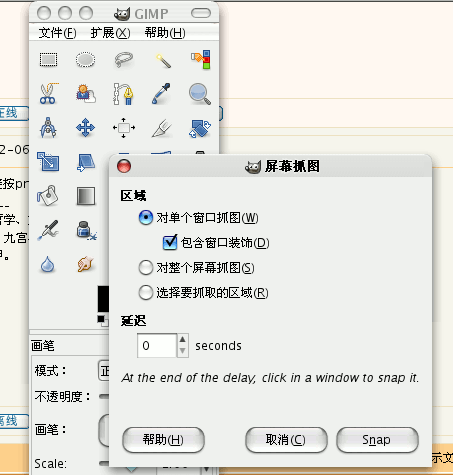
Task: Open the 帮助(H) menu in GIMP toolbox
Action: coord(165,33)
